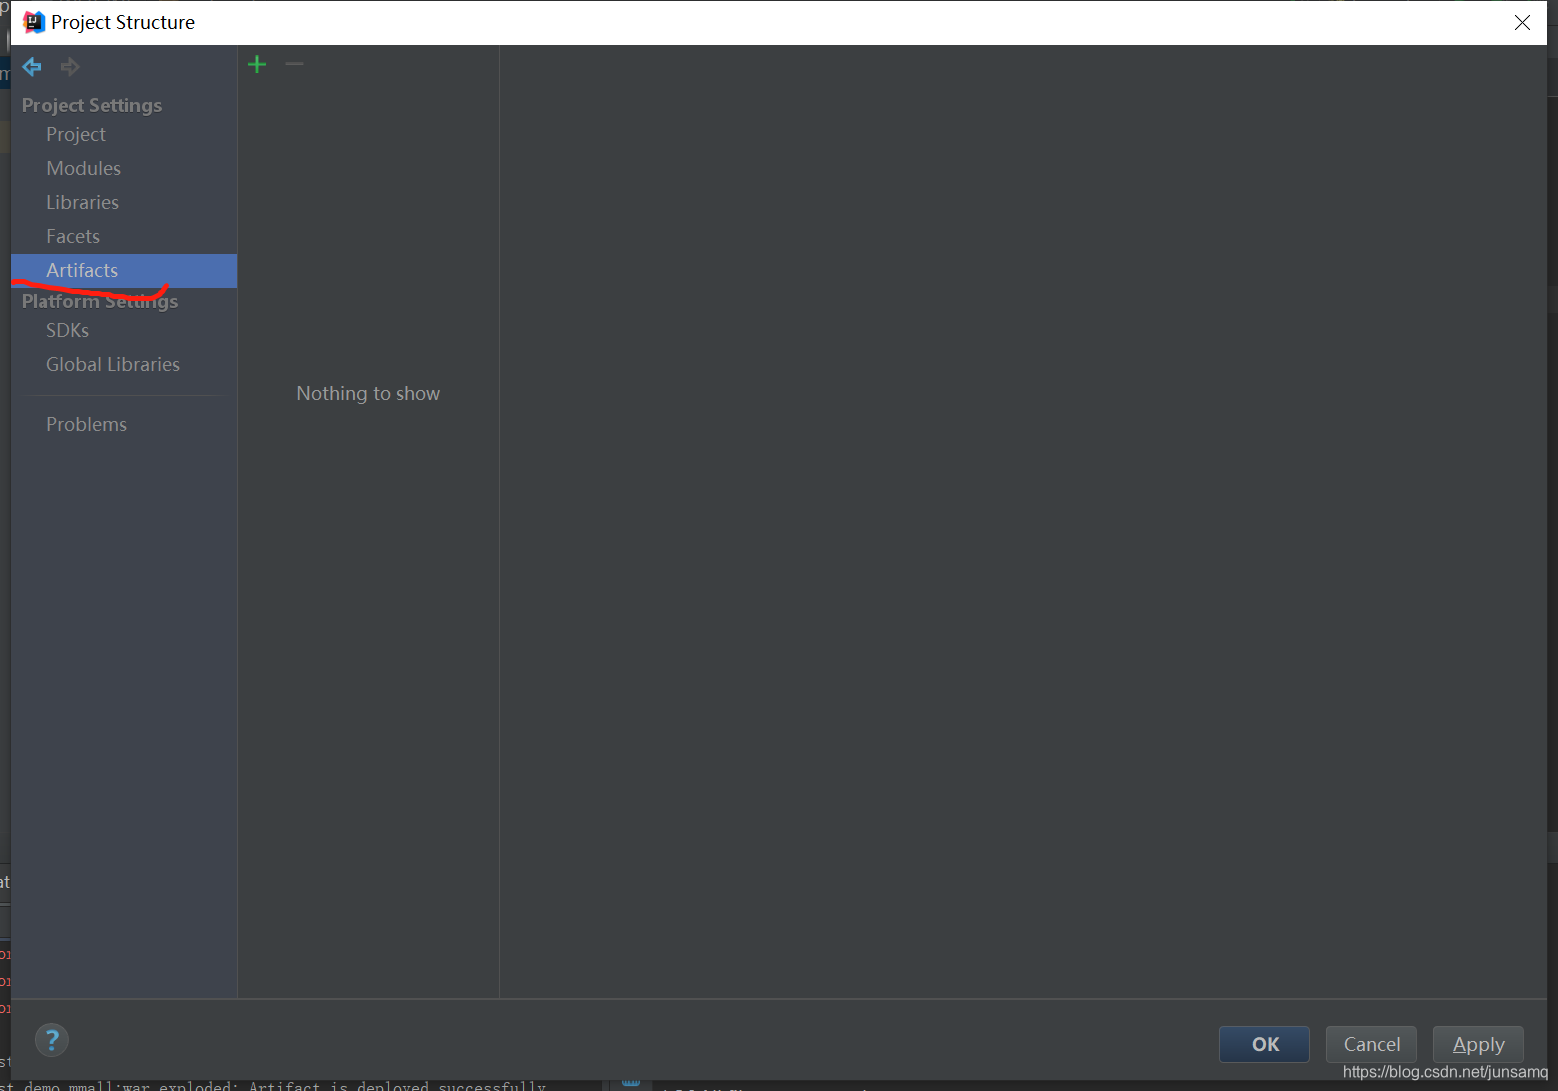Select Artifacts in the sidebar
The image size is (1558, 1091).
124,270
